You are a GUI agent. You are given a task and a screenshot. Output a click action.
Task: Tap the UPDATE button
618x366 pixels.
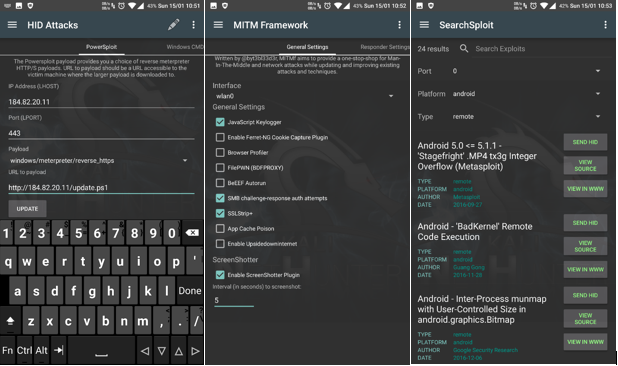coord(27,209)
